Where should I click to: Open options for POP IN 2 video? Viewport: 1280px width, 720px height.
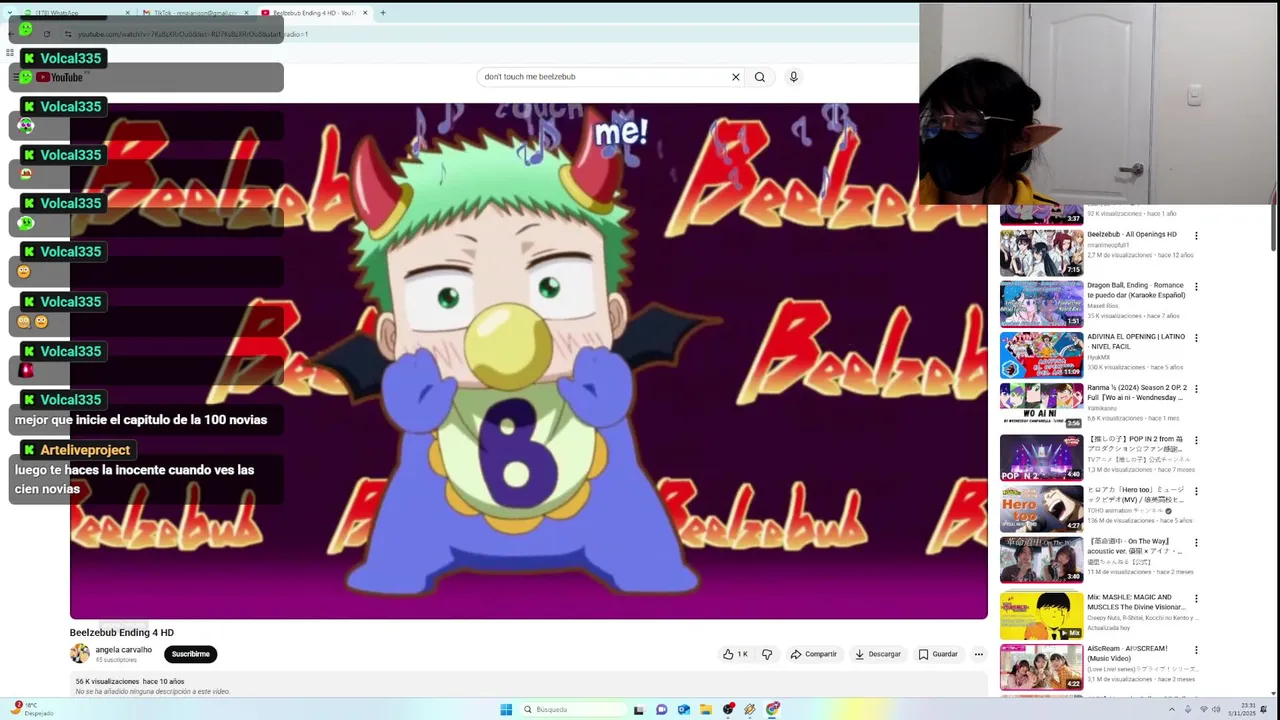click(x=1196, y=440)
